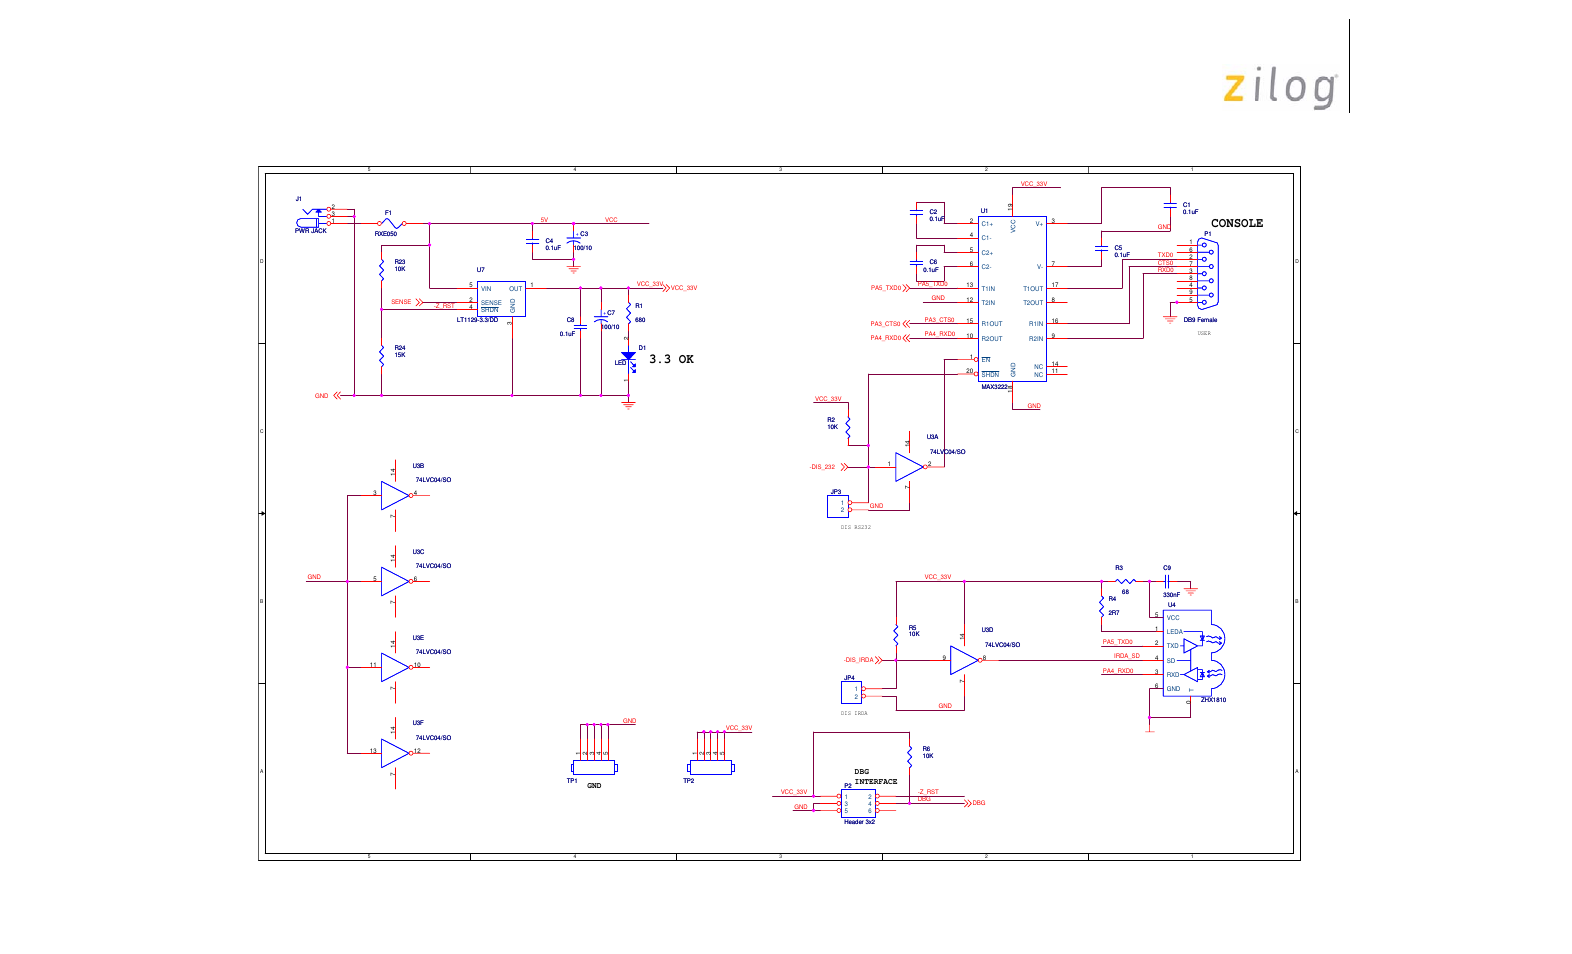Select the U3C inverter gate
The height and width of the screenshot is (954, 1572).
coord(396,582)
